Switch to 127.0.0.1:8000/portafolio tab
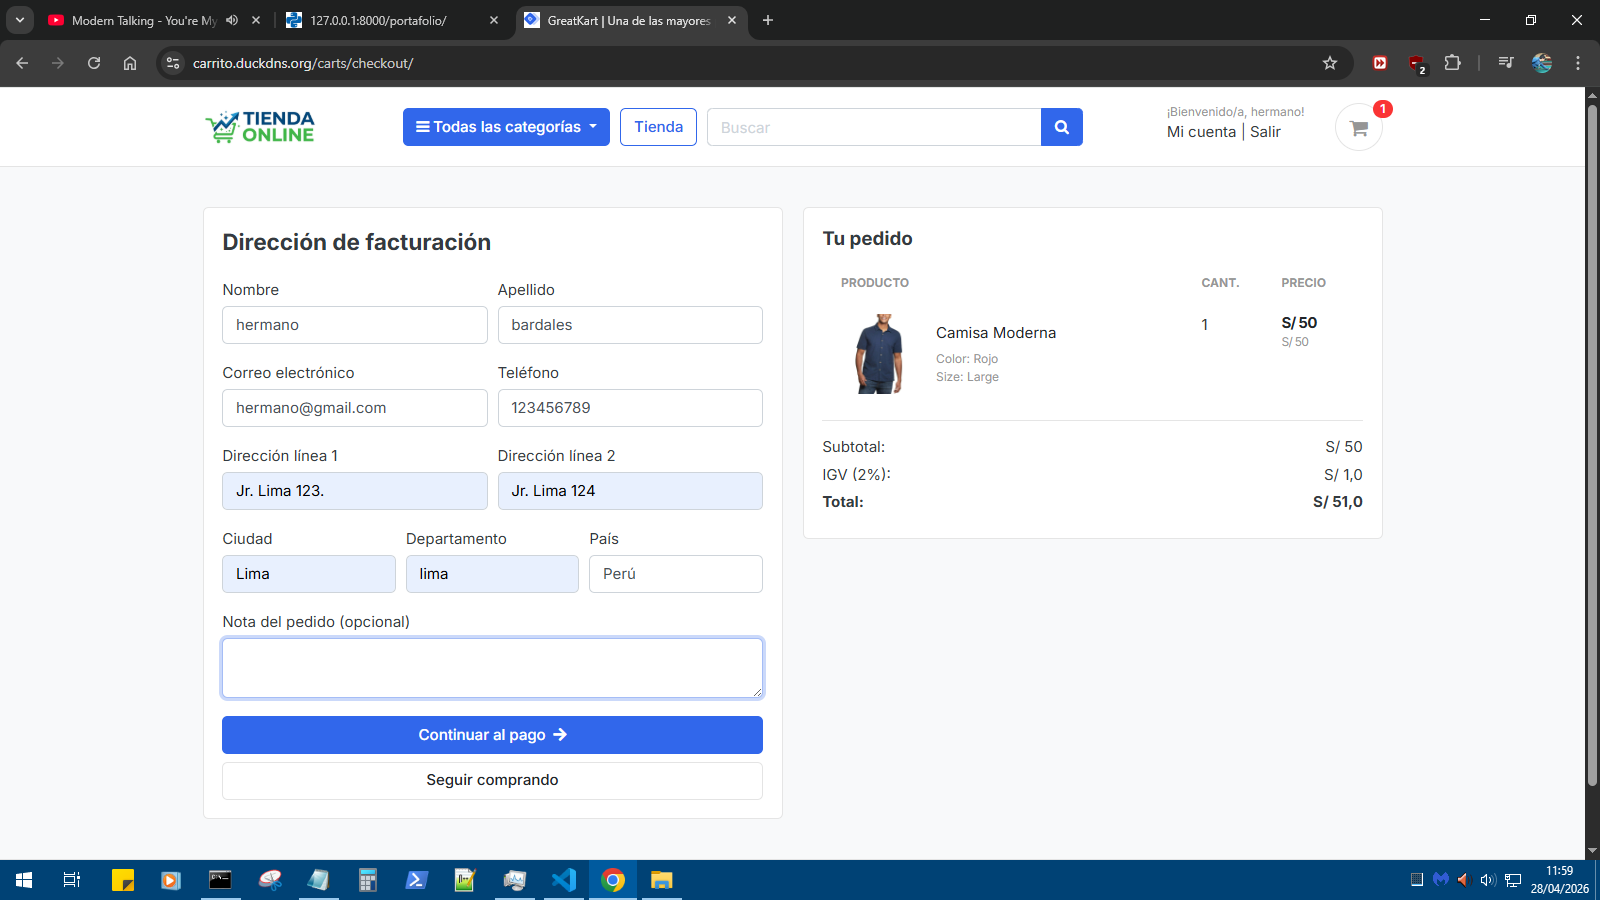The height and width of the screenshot is (900, 1600). pos(378,20)
